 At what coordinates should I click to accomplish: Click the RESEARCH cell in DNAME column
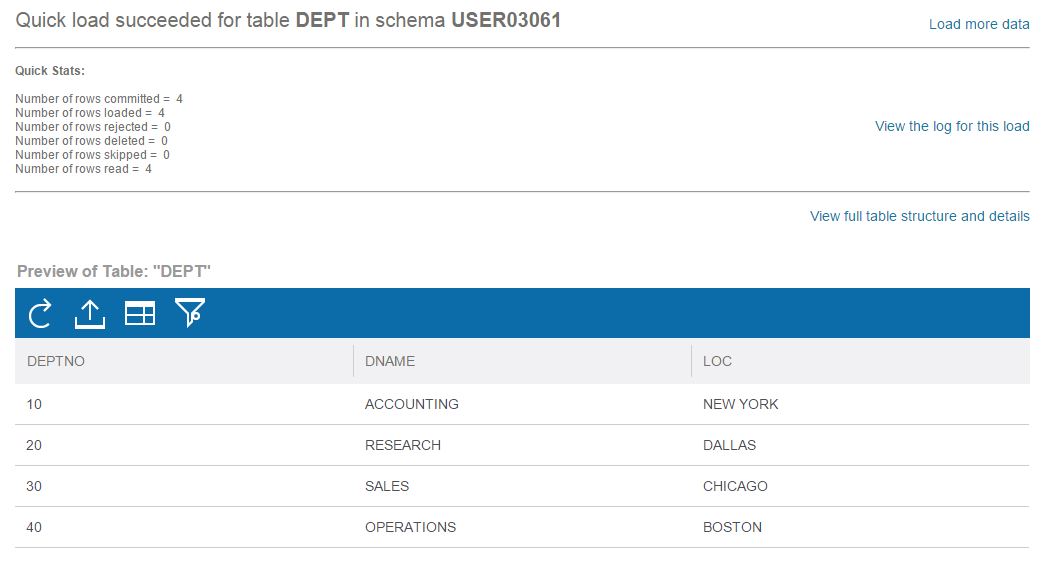click(x=403, y=445)
